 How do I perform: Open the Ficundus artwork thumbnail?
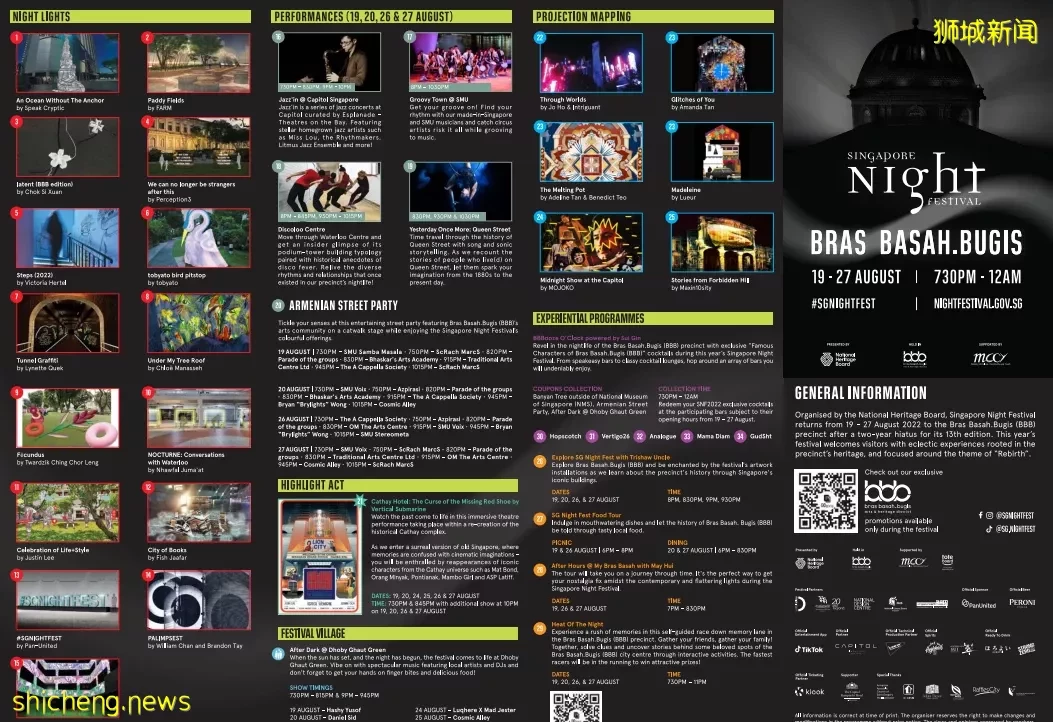[67, 418]
